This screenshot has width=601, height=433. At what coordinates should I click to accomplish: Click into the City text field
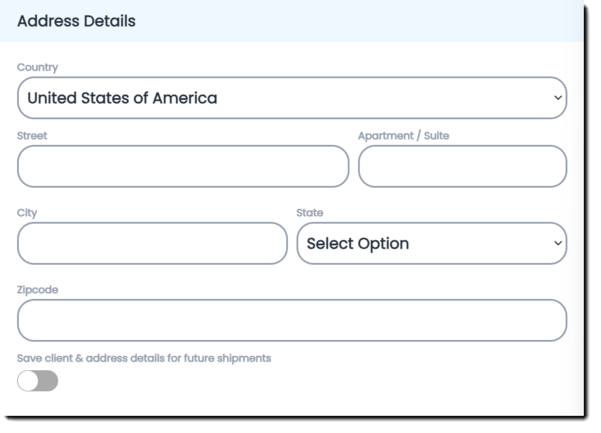click(152, 244)
